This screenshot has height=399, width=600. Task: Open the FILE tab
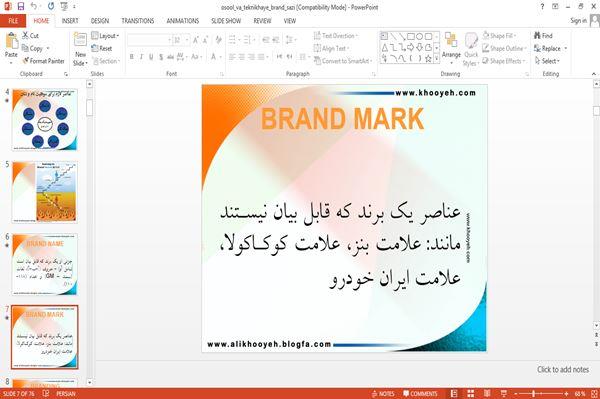[13, 21]
